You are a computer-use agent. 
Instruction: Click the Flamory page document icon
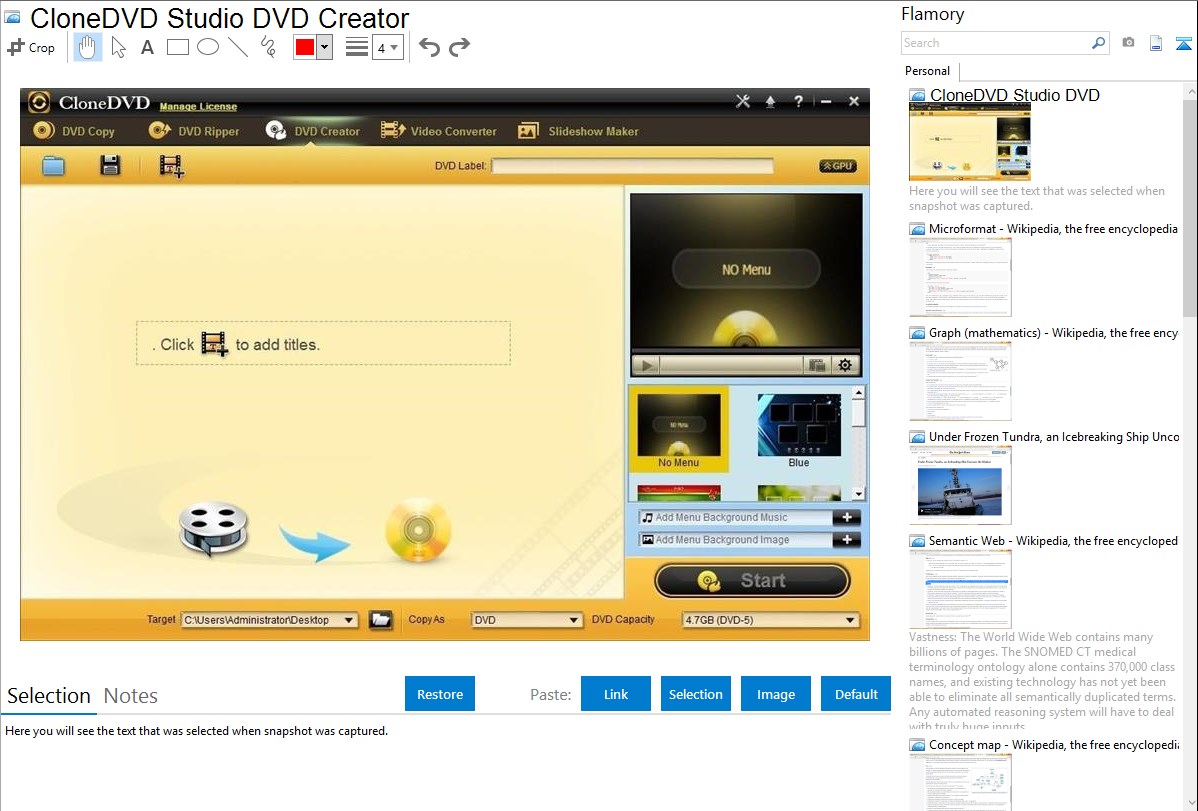coord(1156,43)
